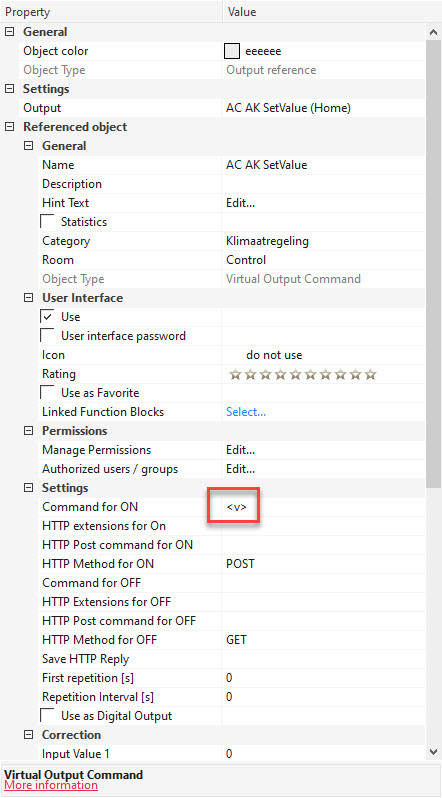
Task: Set the rating using the star row
Action: [x=303, y=375]
